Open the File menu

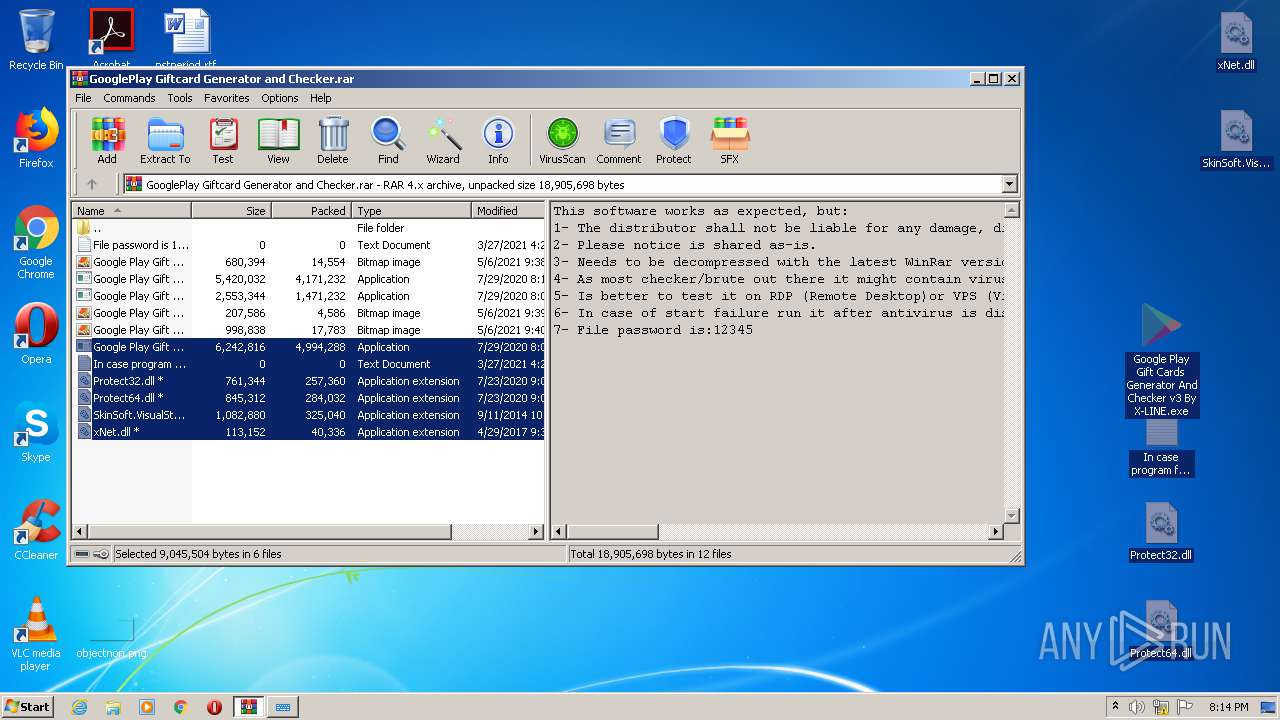(x=83, y=98)
